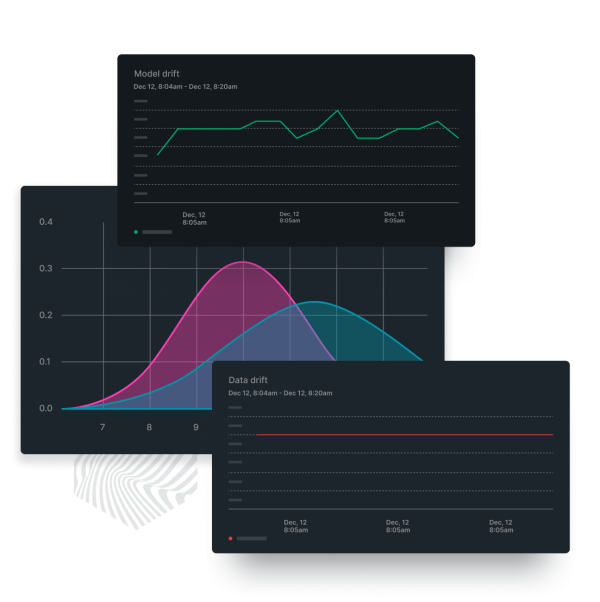Click the Data drift panel title
600x602 pixels.
(249, 380)
